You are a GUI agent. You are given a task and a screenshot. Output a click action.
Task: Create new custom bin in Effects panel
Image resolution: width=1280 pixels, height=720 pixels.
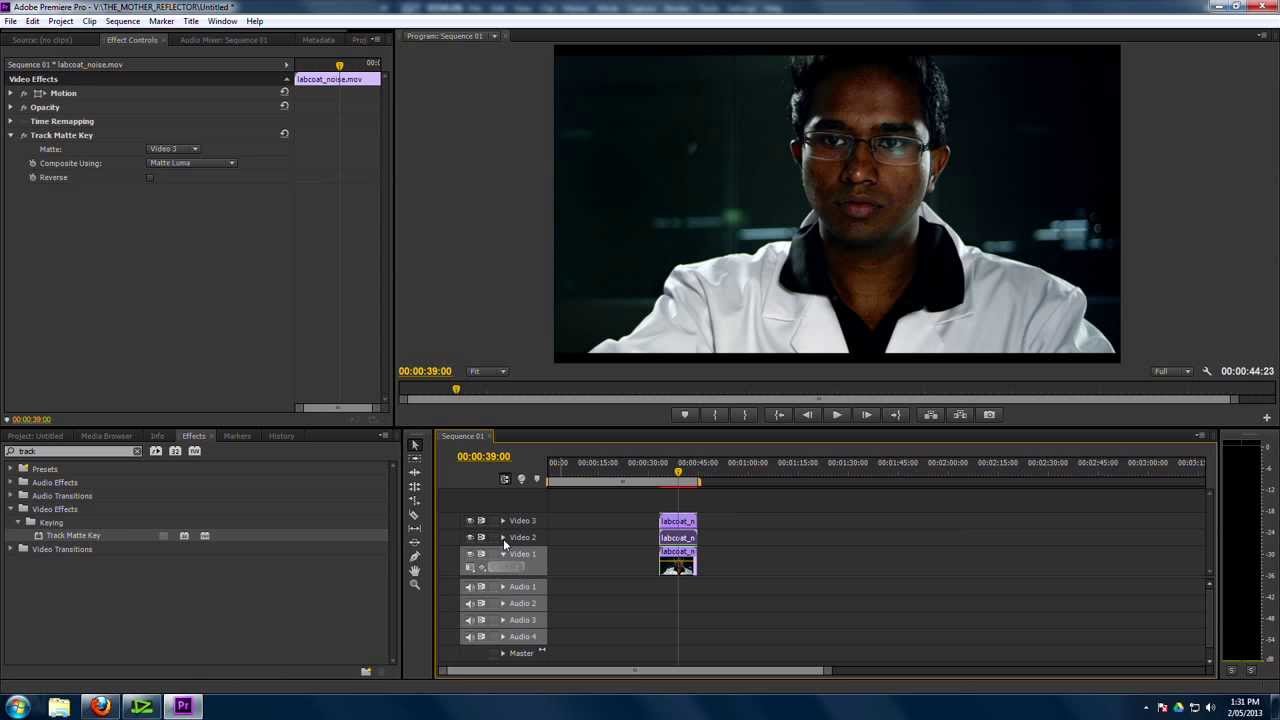tap(366, 671)
